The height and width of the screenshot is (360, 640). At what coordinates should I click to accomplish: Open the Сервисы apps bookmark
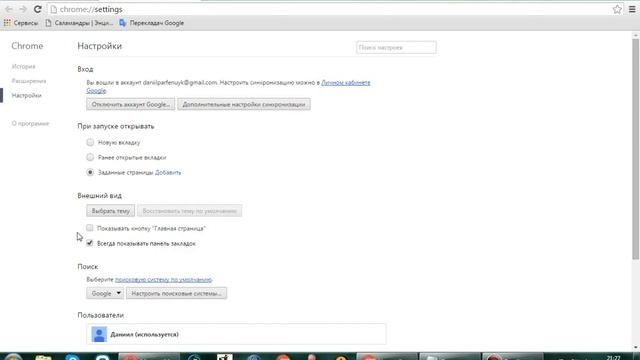pos(20,23)
